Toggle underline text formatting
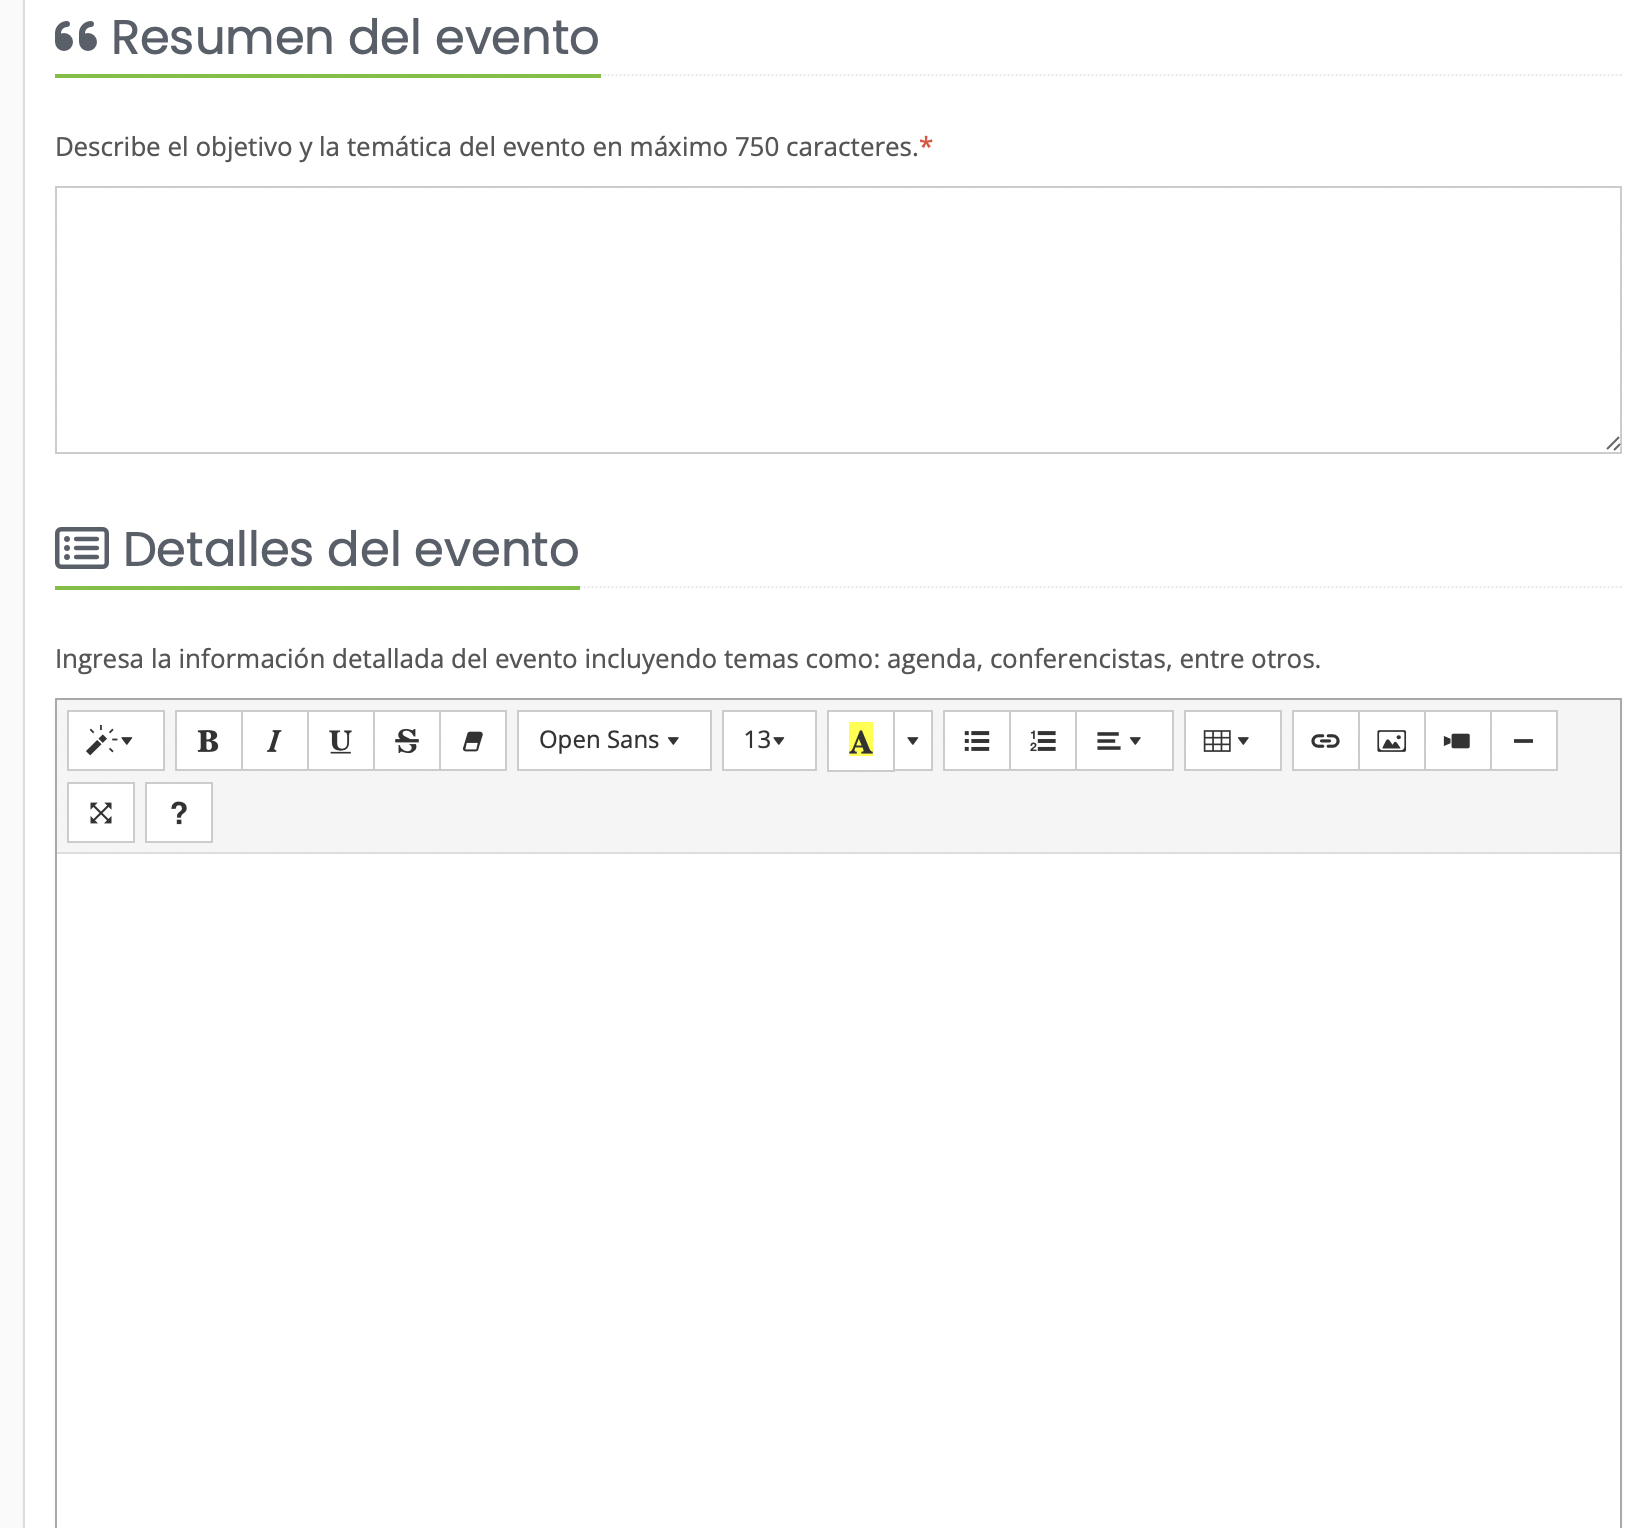Viewport: 1652px width, 1528px height. pyautogui.click(x=340, y=741)
